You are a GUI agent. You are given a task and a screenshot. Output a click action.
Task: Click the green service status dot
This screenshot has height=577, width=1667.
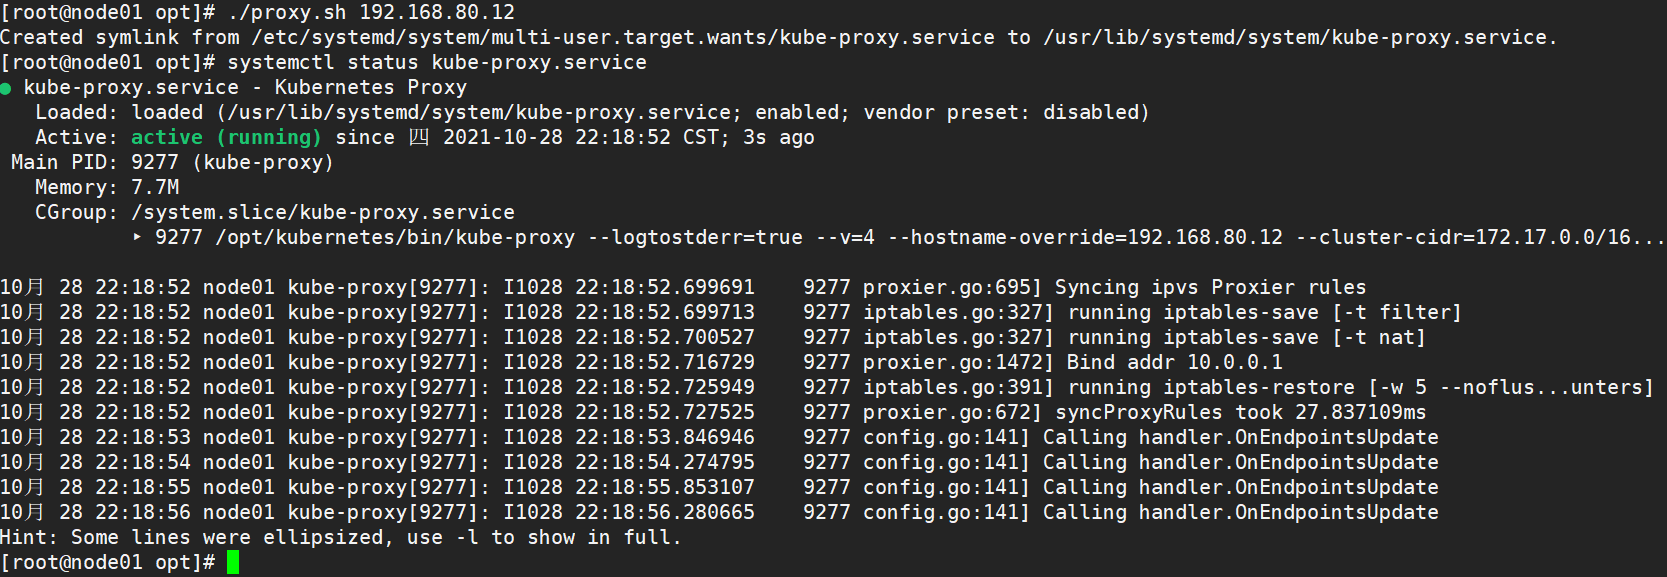pos(6,89)
